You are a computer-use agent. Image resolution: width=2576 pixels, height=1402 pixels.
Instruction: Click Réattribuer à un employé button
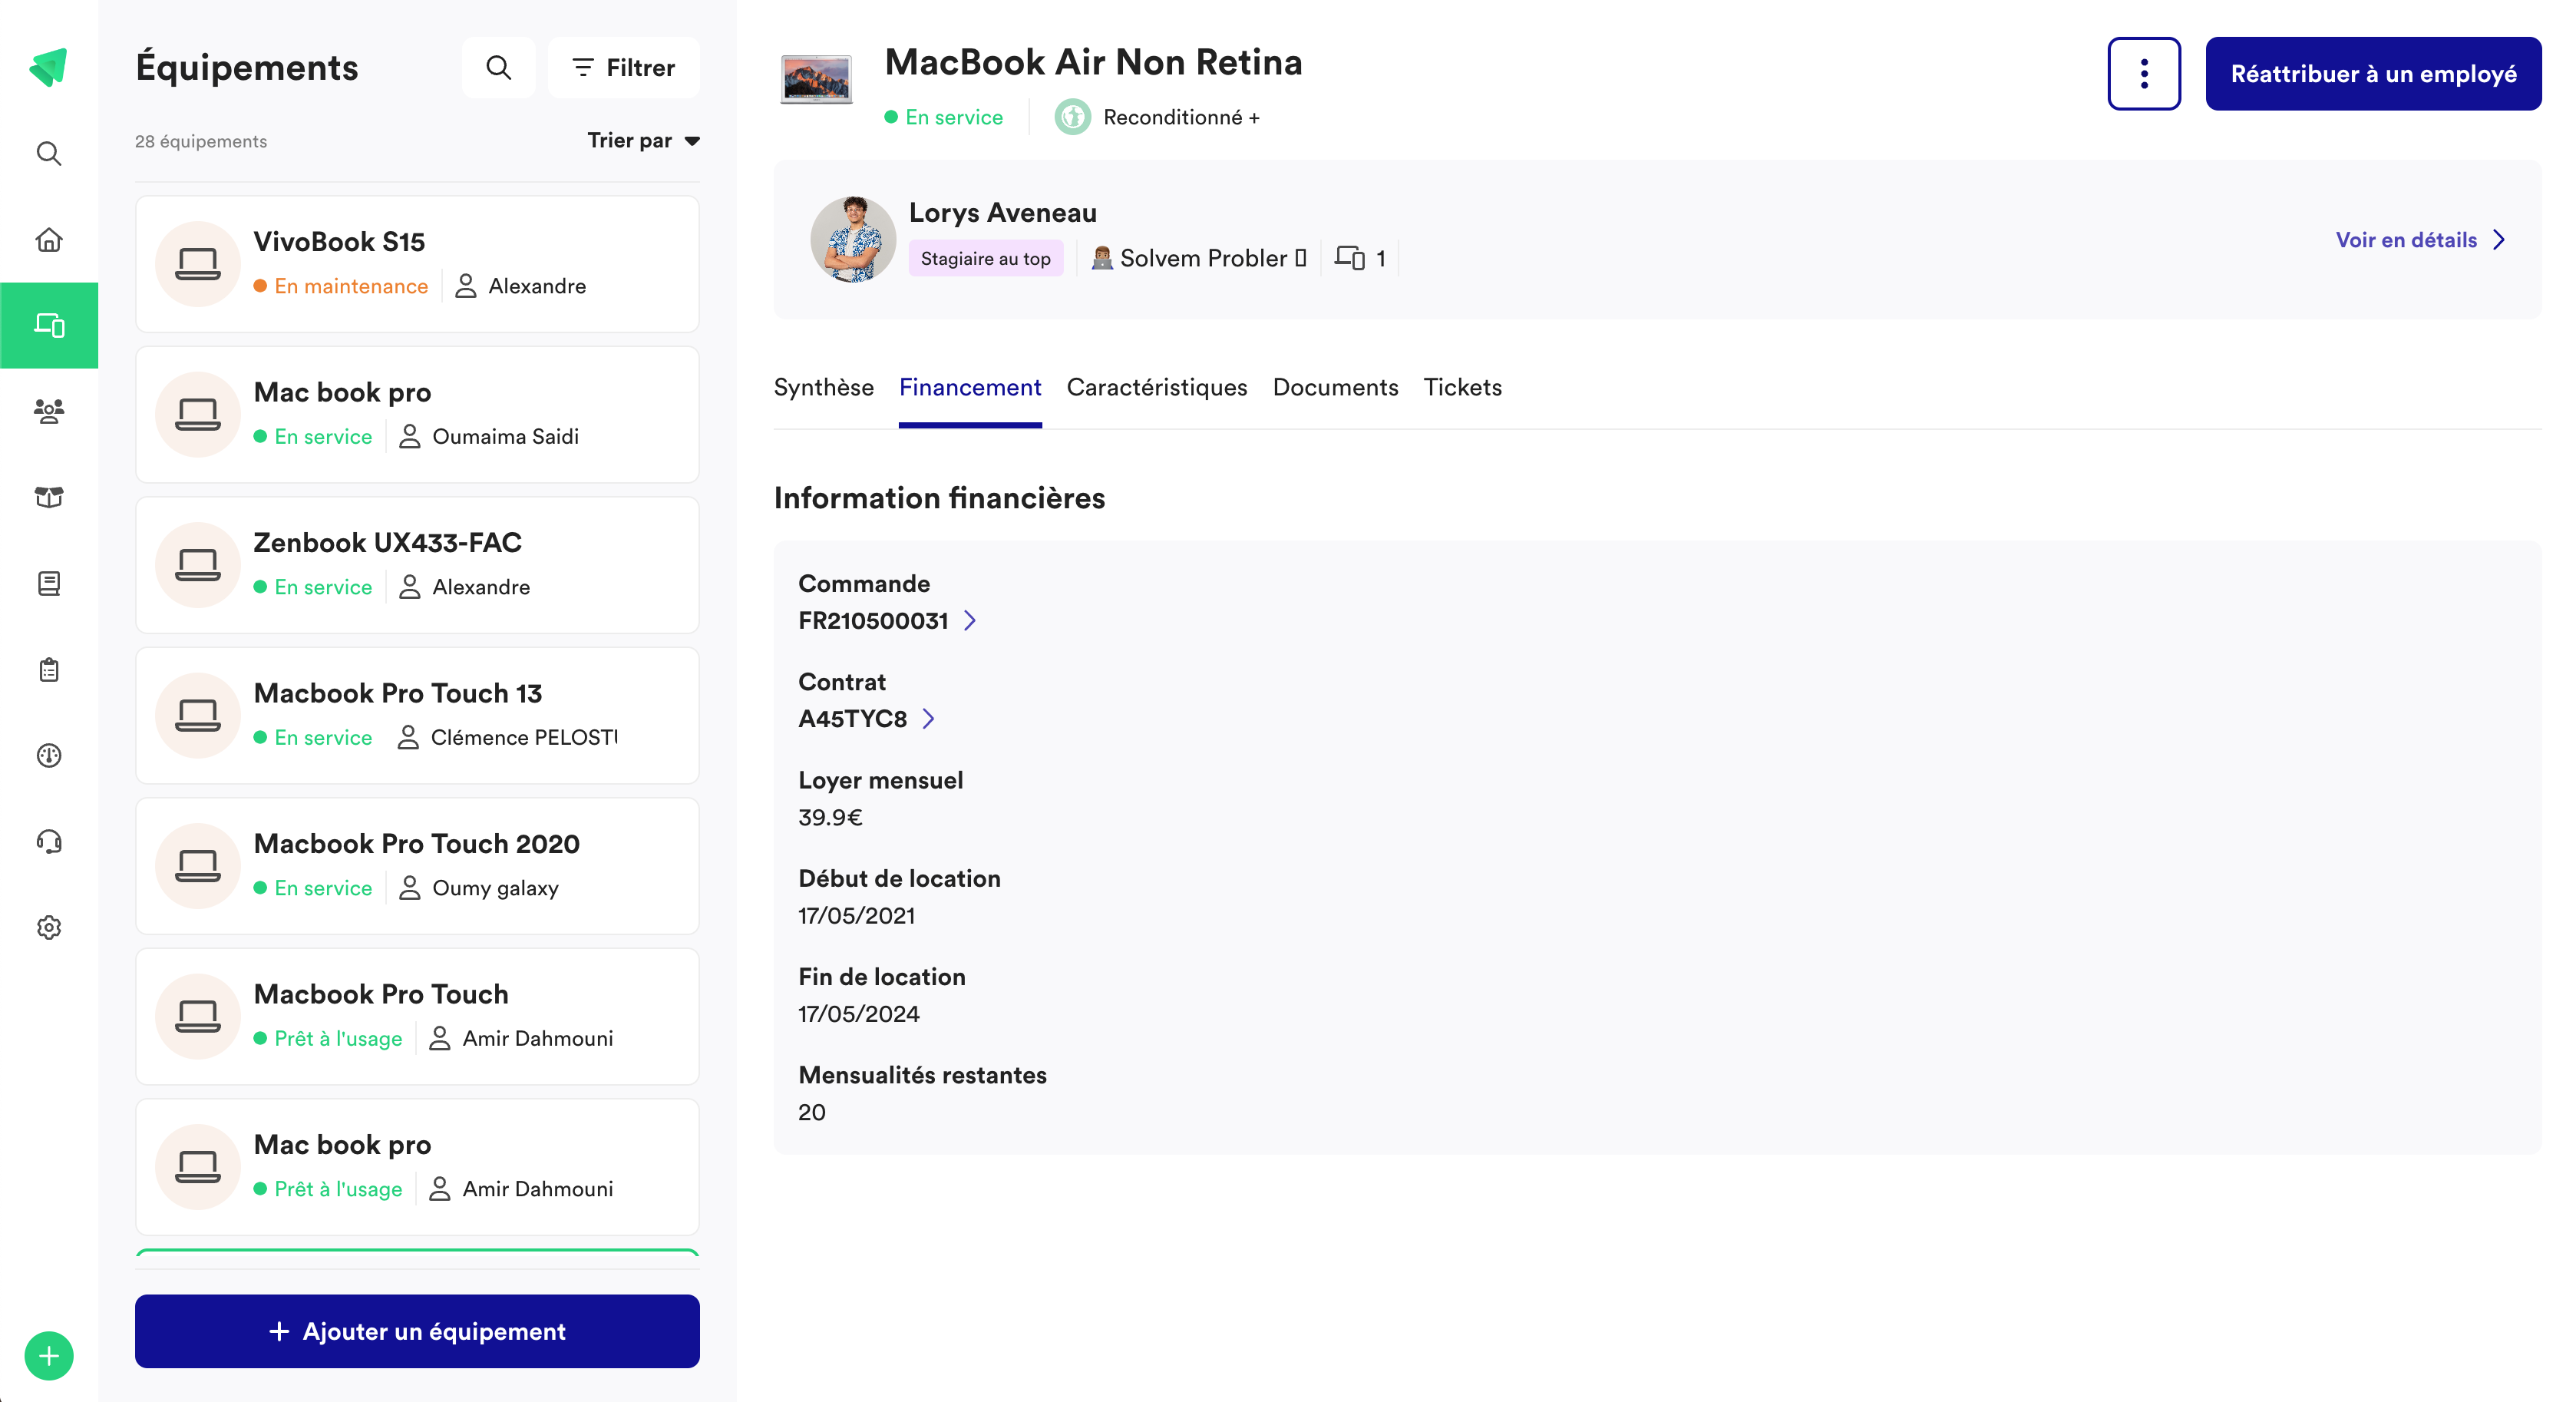[2373, 73]
